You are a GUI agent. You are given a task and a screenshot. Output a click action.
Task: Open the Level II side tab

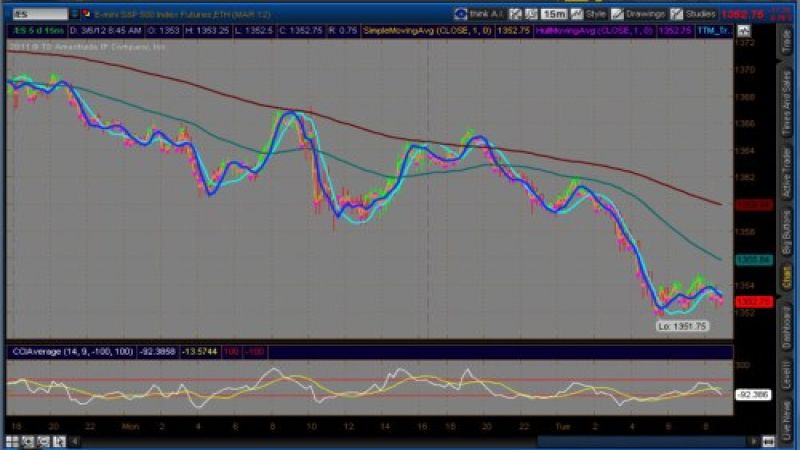tap(787, 375)
